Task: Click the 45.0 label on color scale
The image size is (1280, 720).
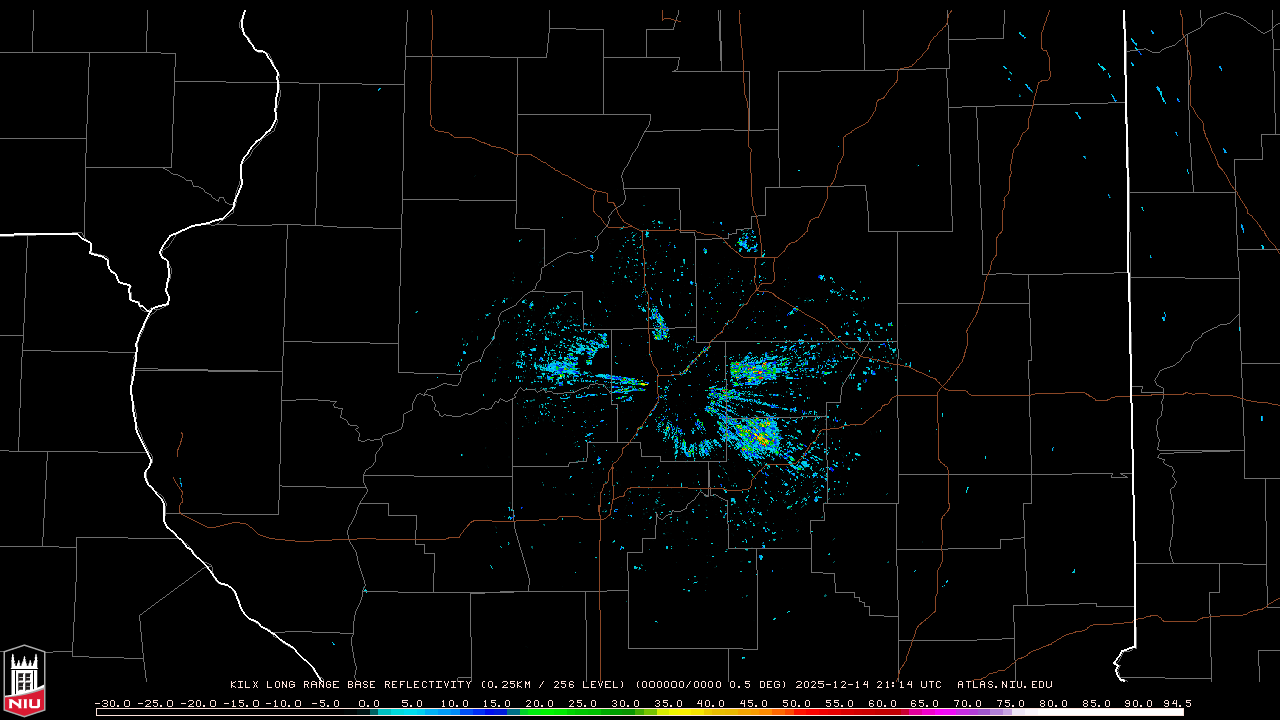Action: pos(754,703)
